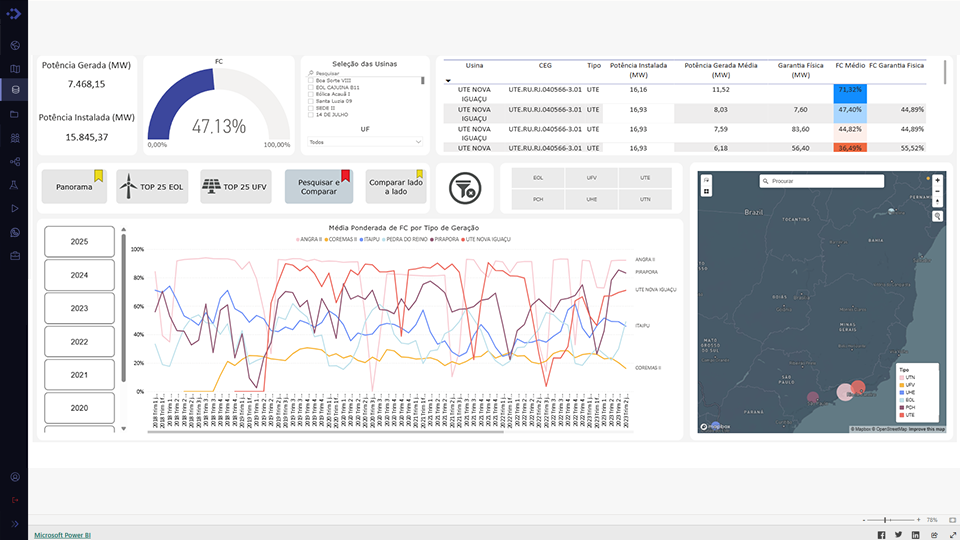
Task: Click the globe icon in the left sidebar
Action: click(15, 45)
